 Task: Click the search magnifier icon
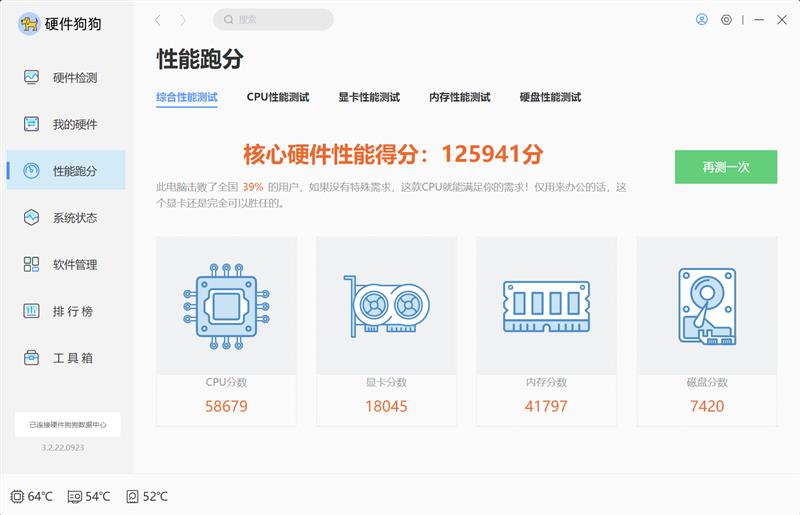point(229,20)
